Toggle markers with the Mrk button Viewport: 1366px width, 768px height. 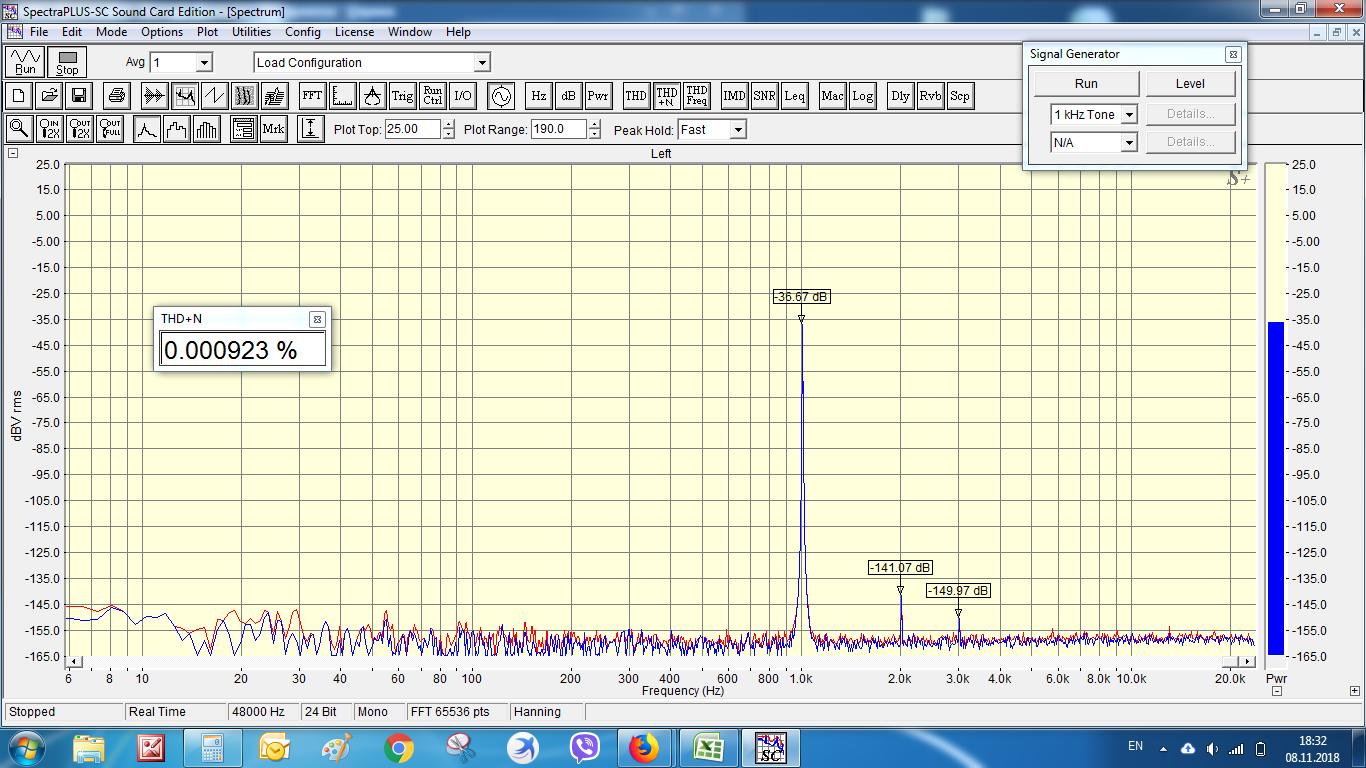274,129
